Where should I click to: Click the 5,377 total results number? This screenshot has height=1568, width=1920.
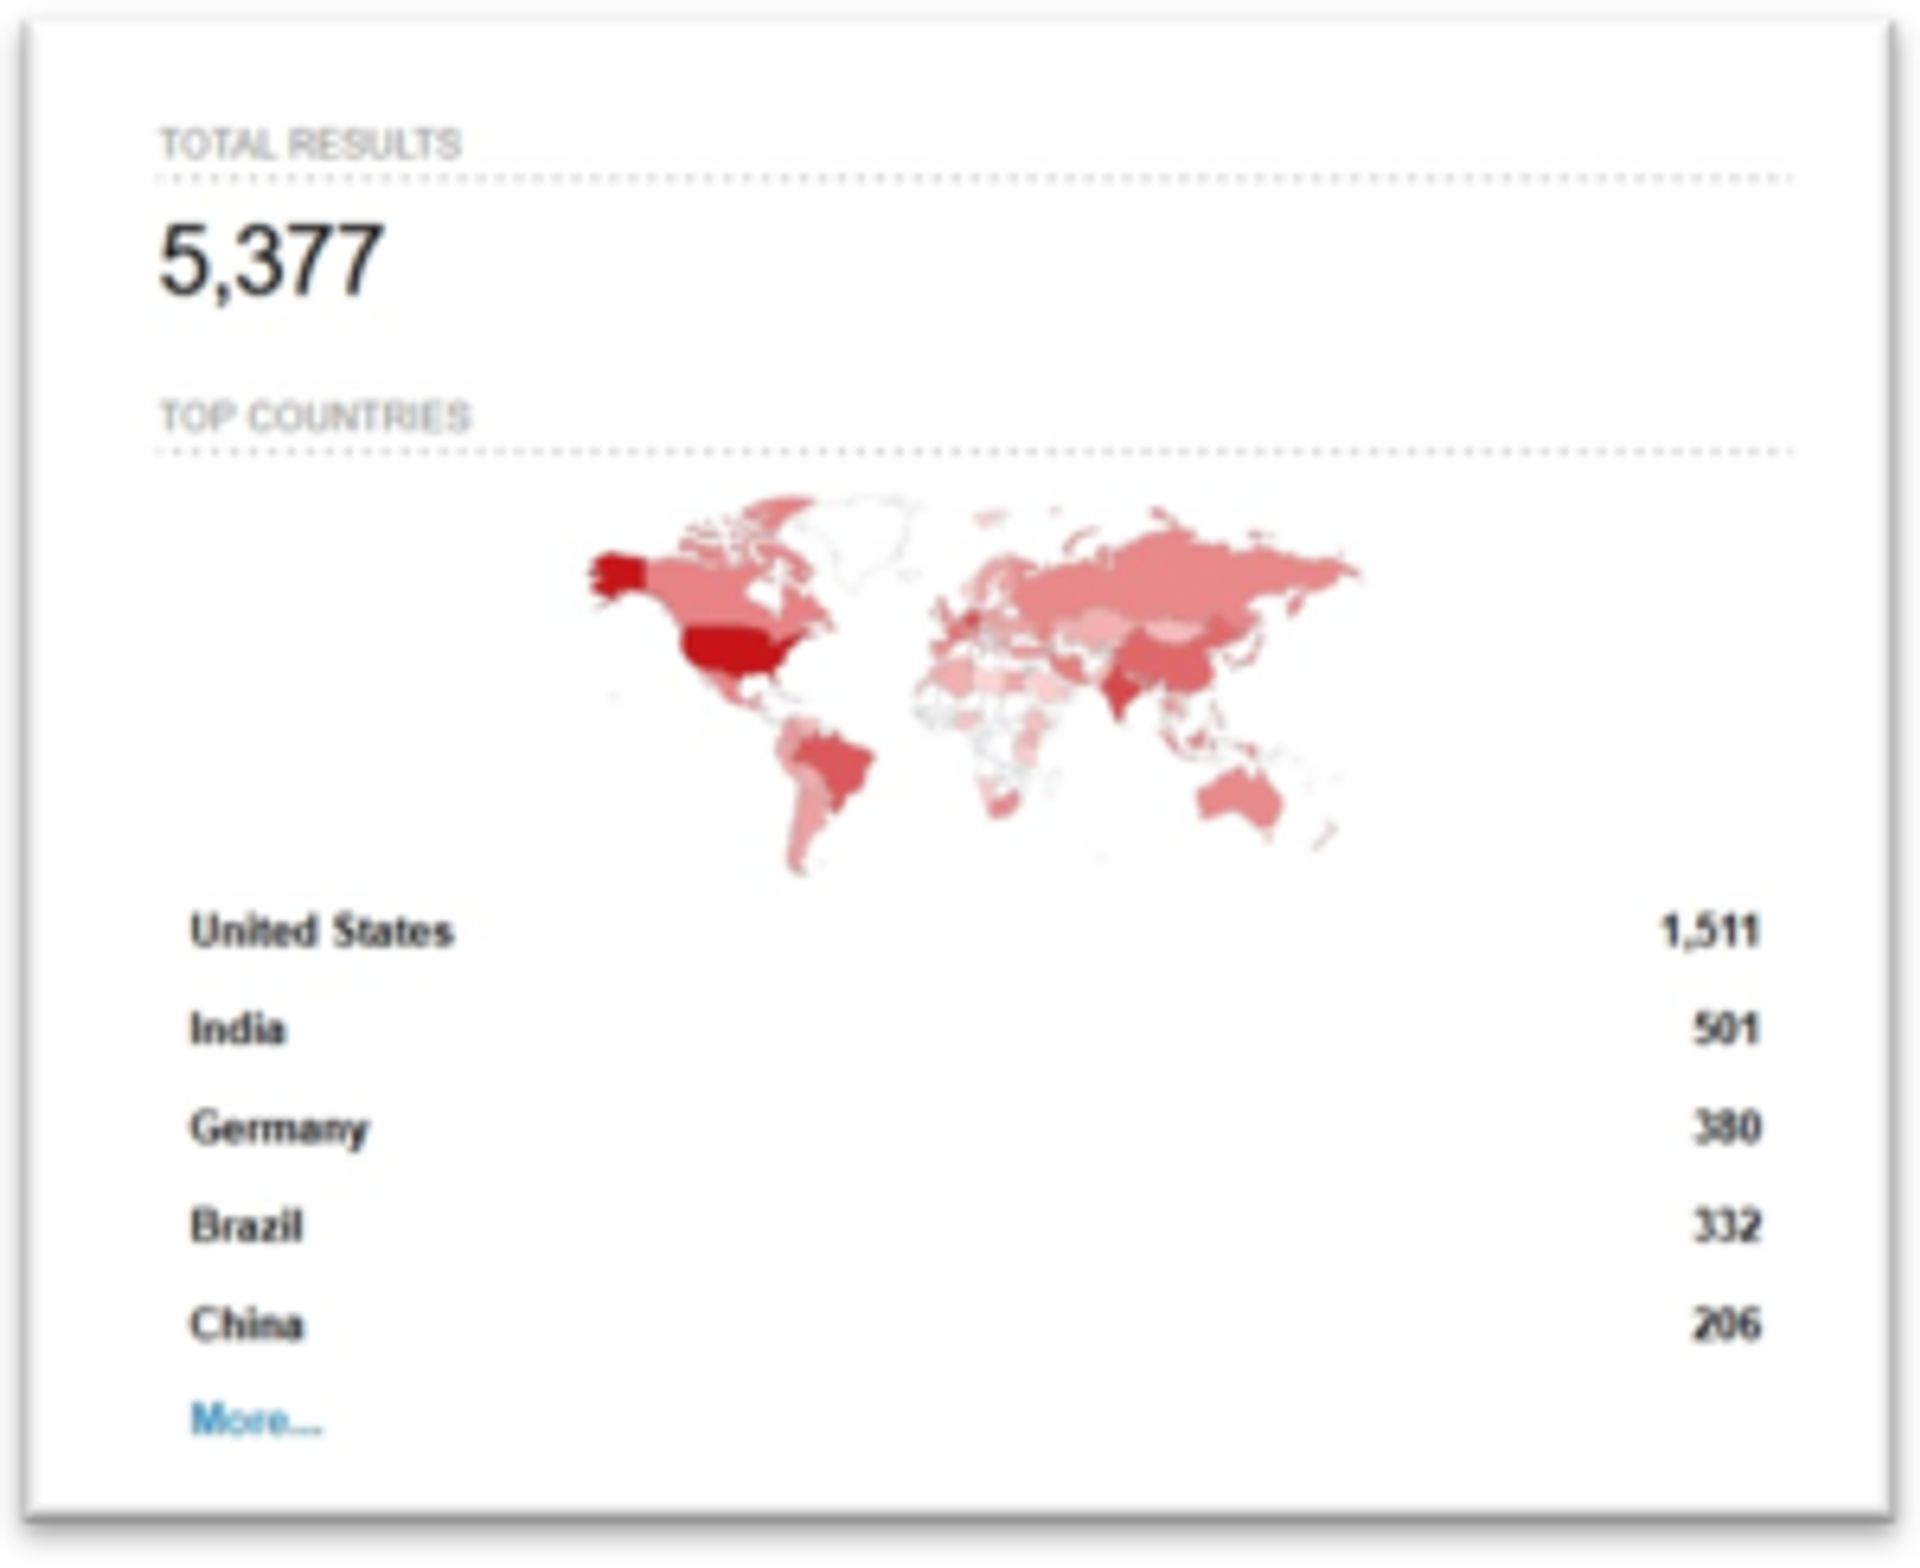(271, 262)
